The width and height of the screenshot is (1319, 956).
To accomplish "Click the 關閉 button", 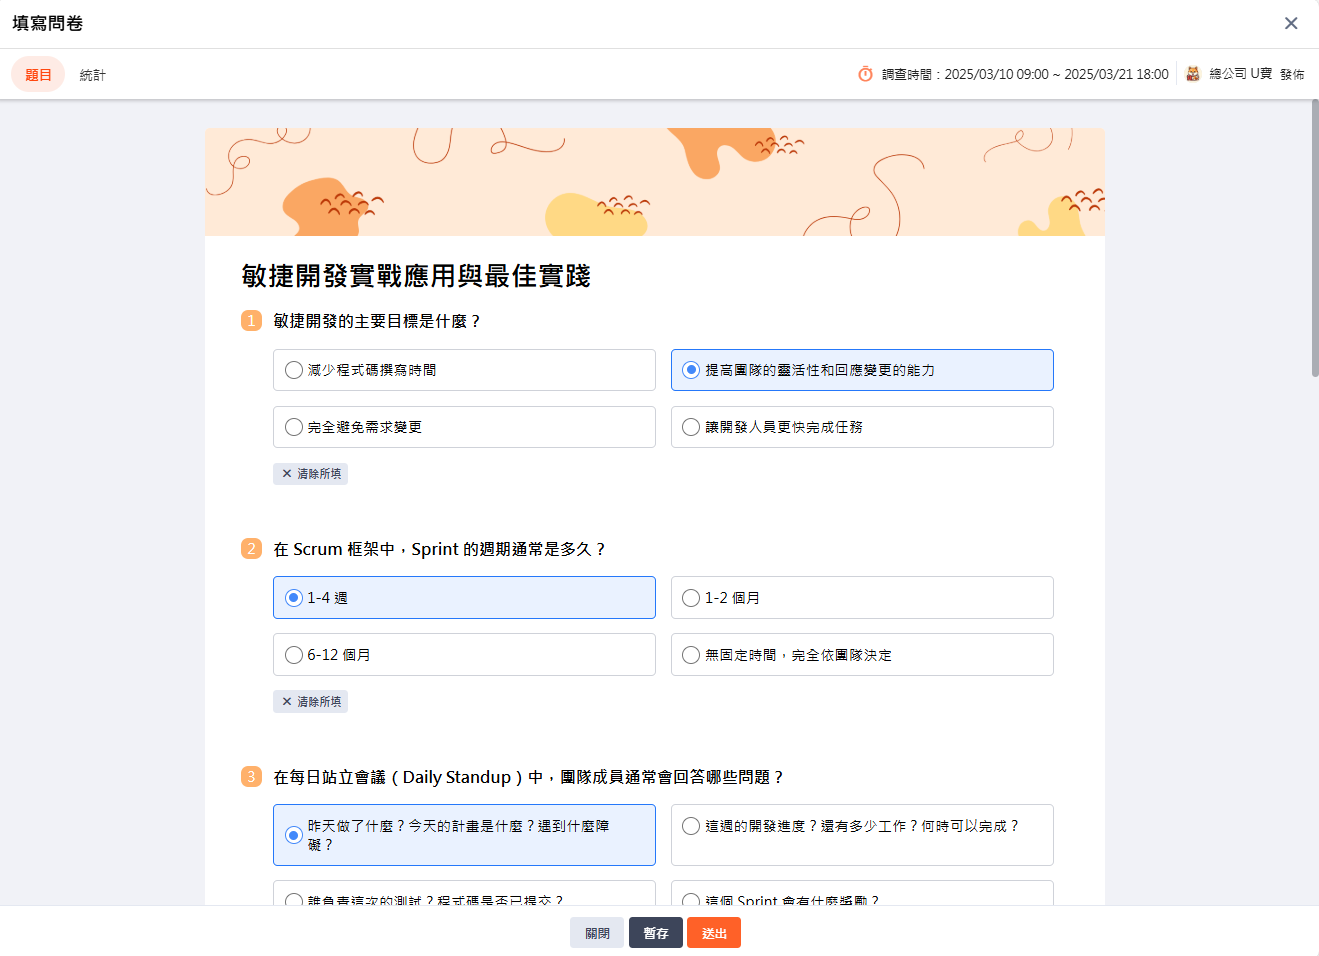I will (597, 933).
